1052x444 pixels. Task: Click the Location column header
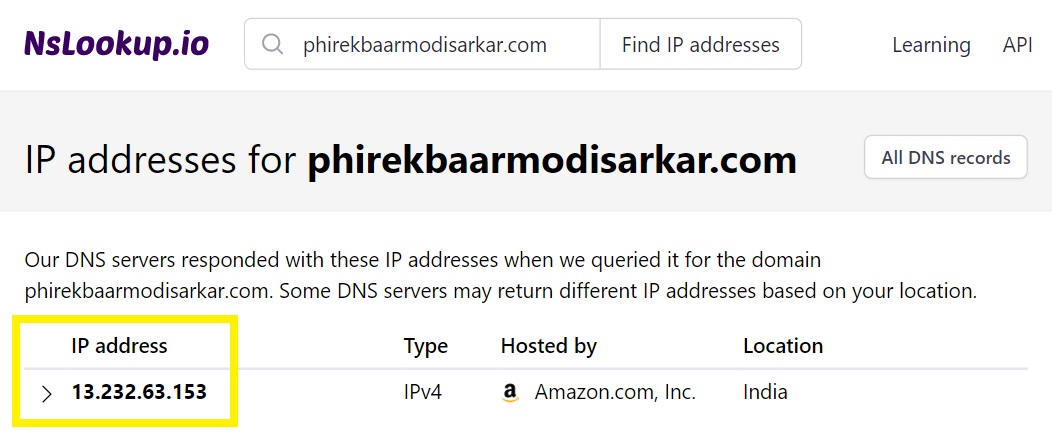tap(783, 346)
